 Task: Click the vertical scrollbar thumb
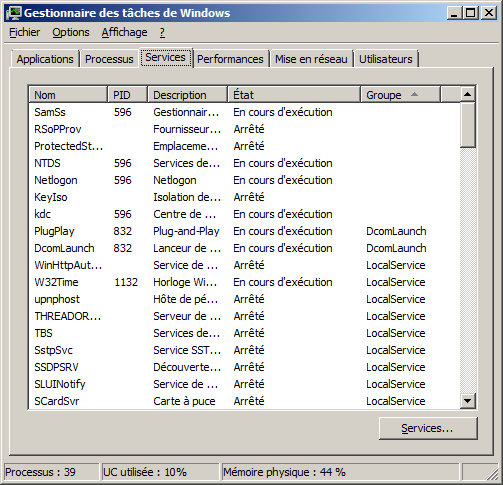[x=467, y=125]
